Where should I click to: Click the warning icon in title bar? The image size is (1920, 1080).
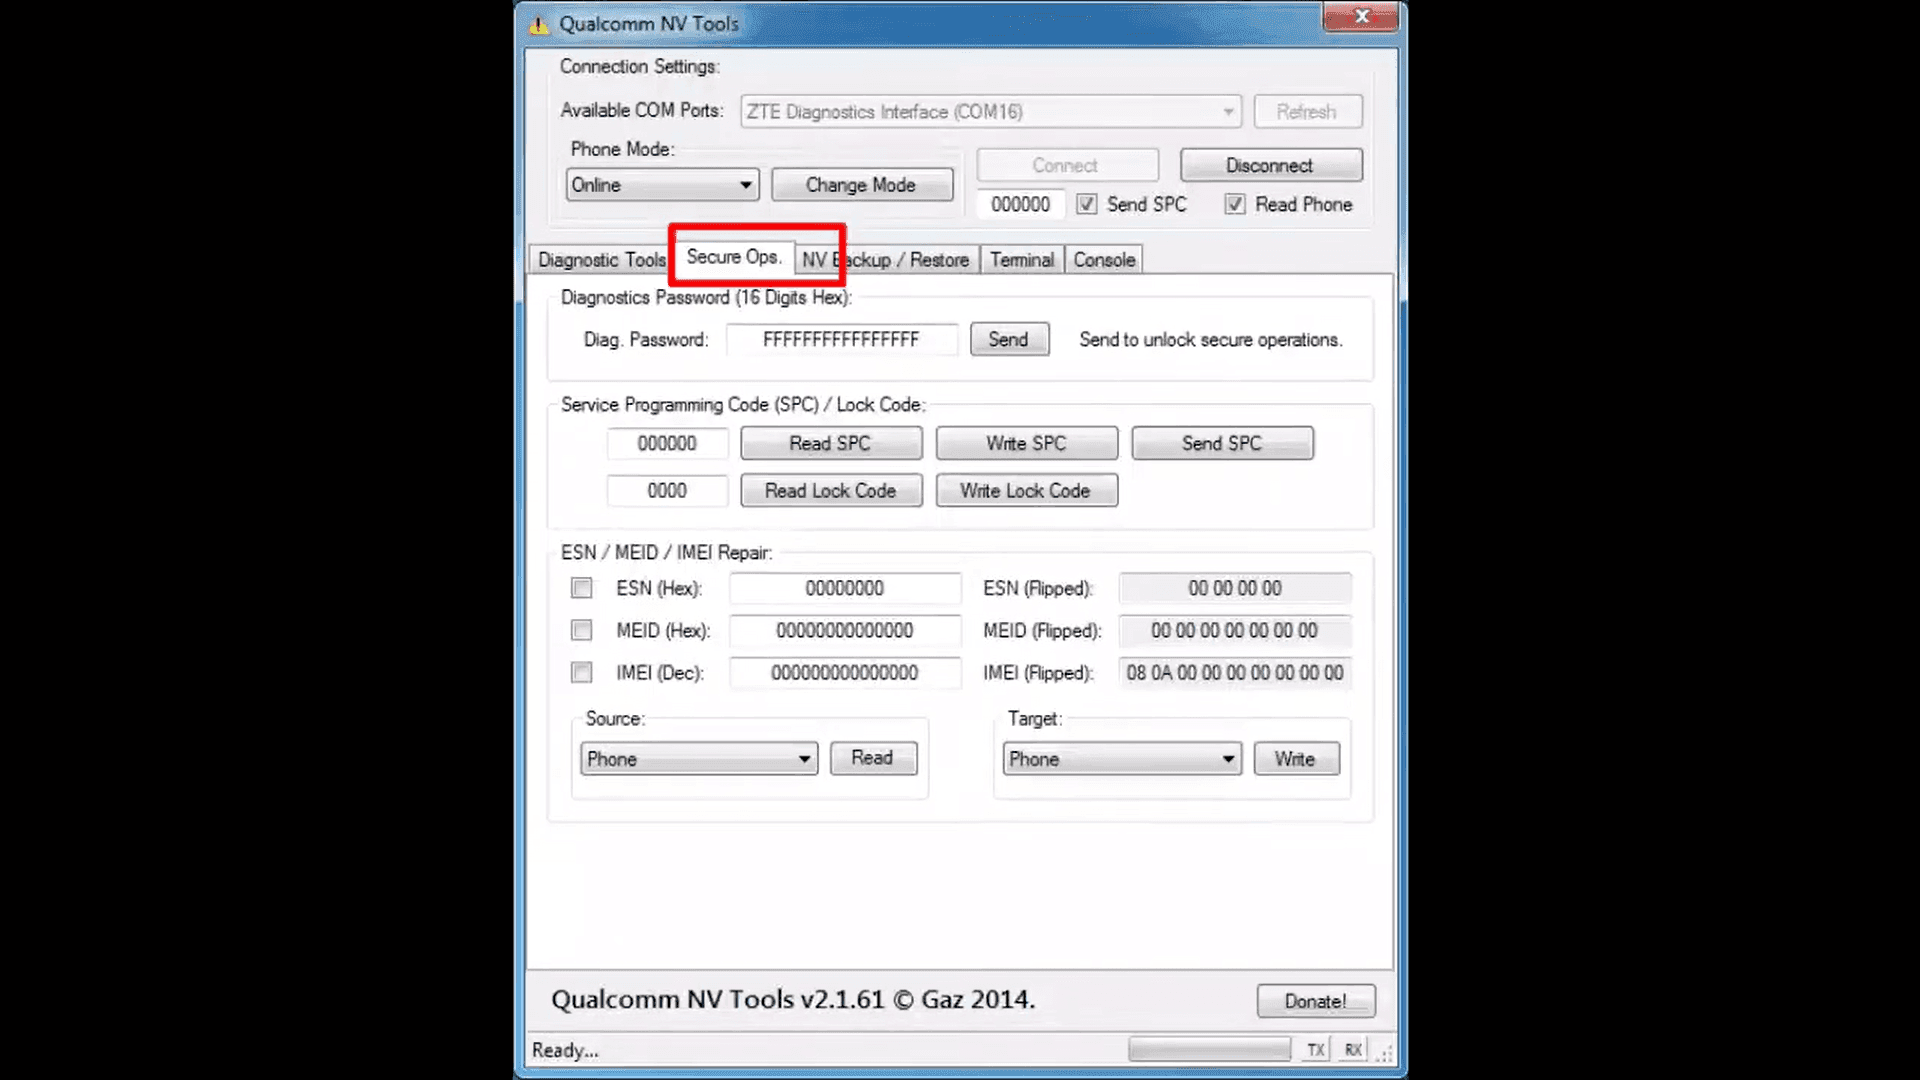[x=539, y=25]
